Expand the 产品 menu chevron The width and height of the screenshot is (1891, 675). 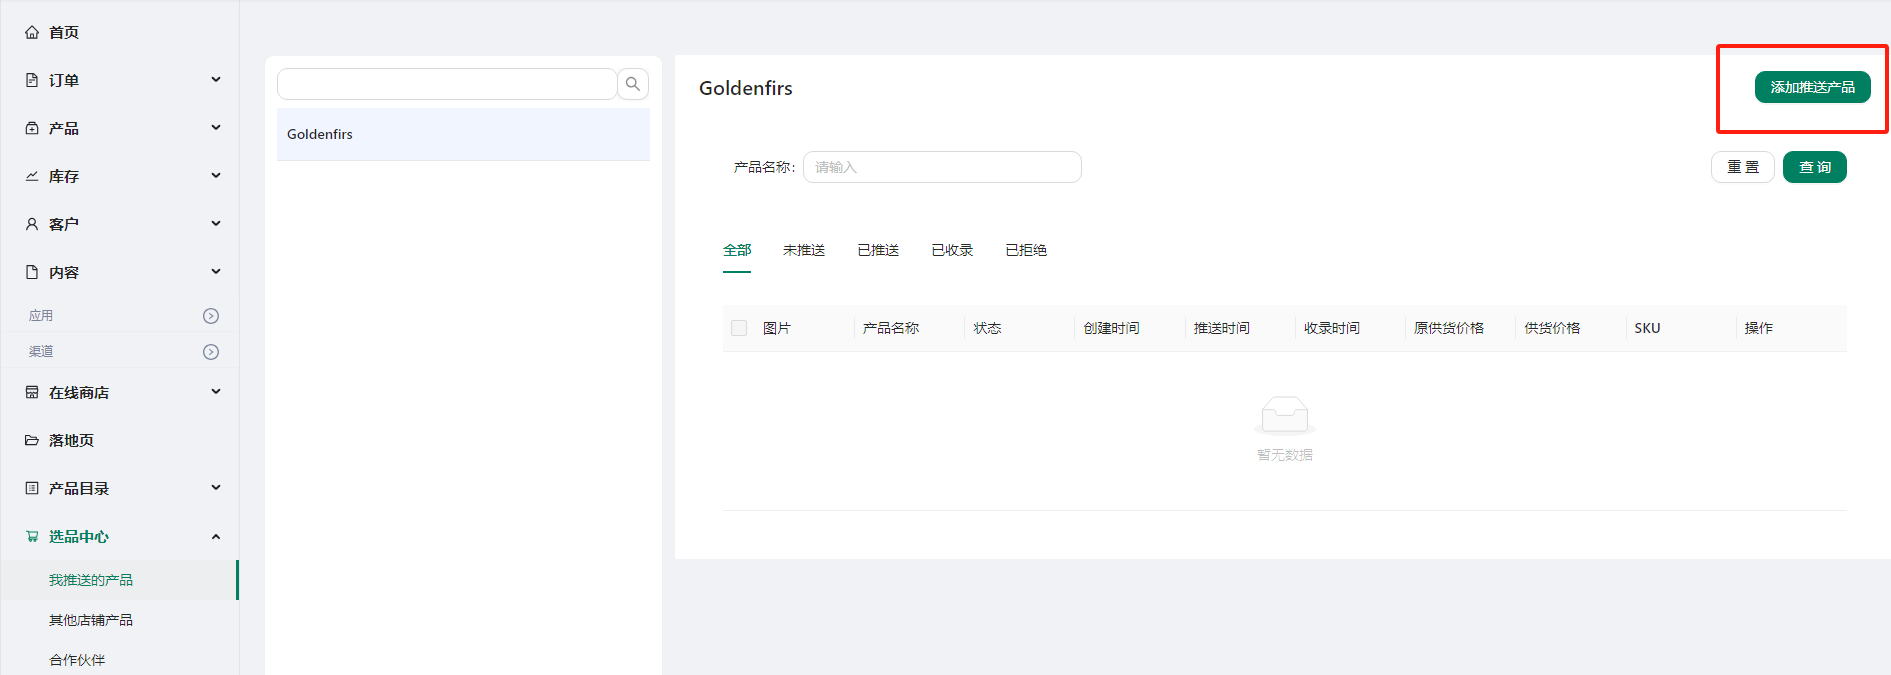[216, 128]
